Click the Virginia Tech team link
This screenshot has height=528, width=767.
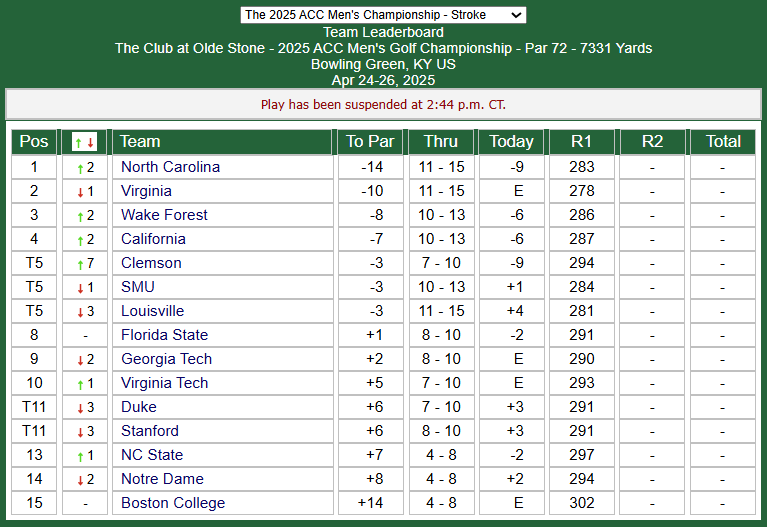coord(164,383)
